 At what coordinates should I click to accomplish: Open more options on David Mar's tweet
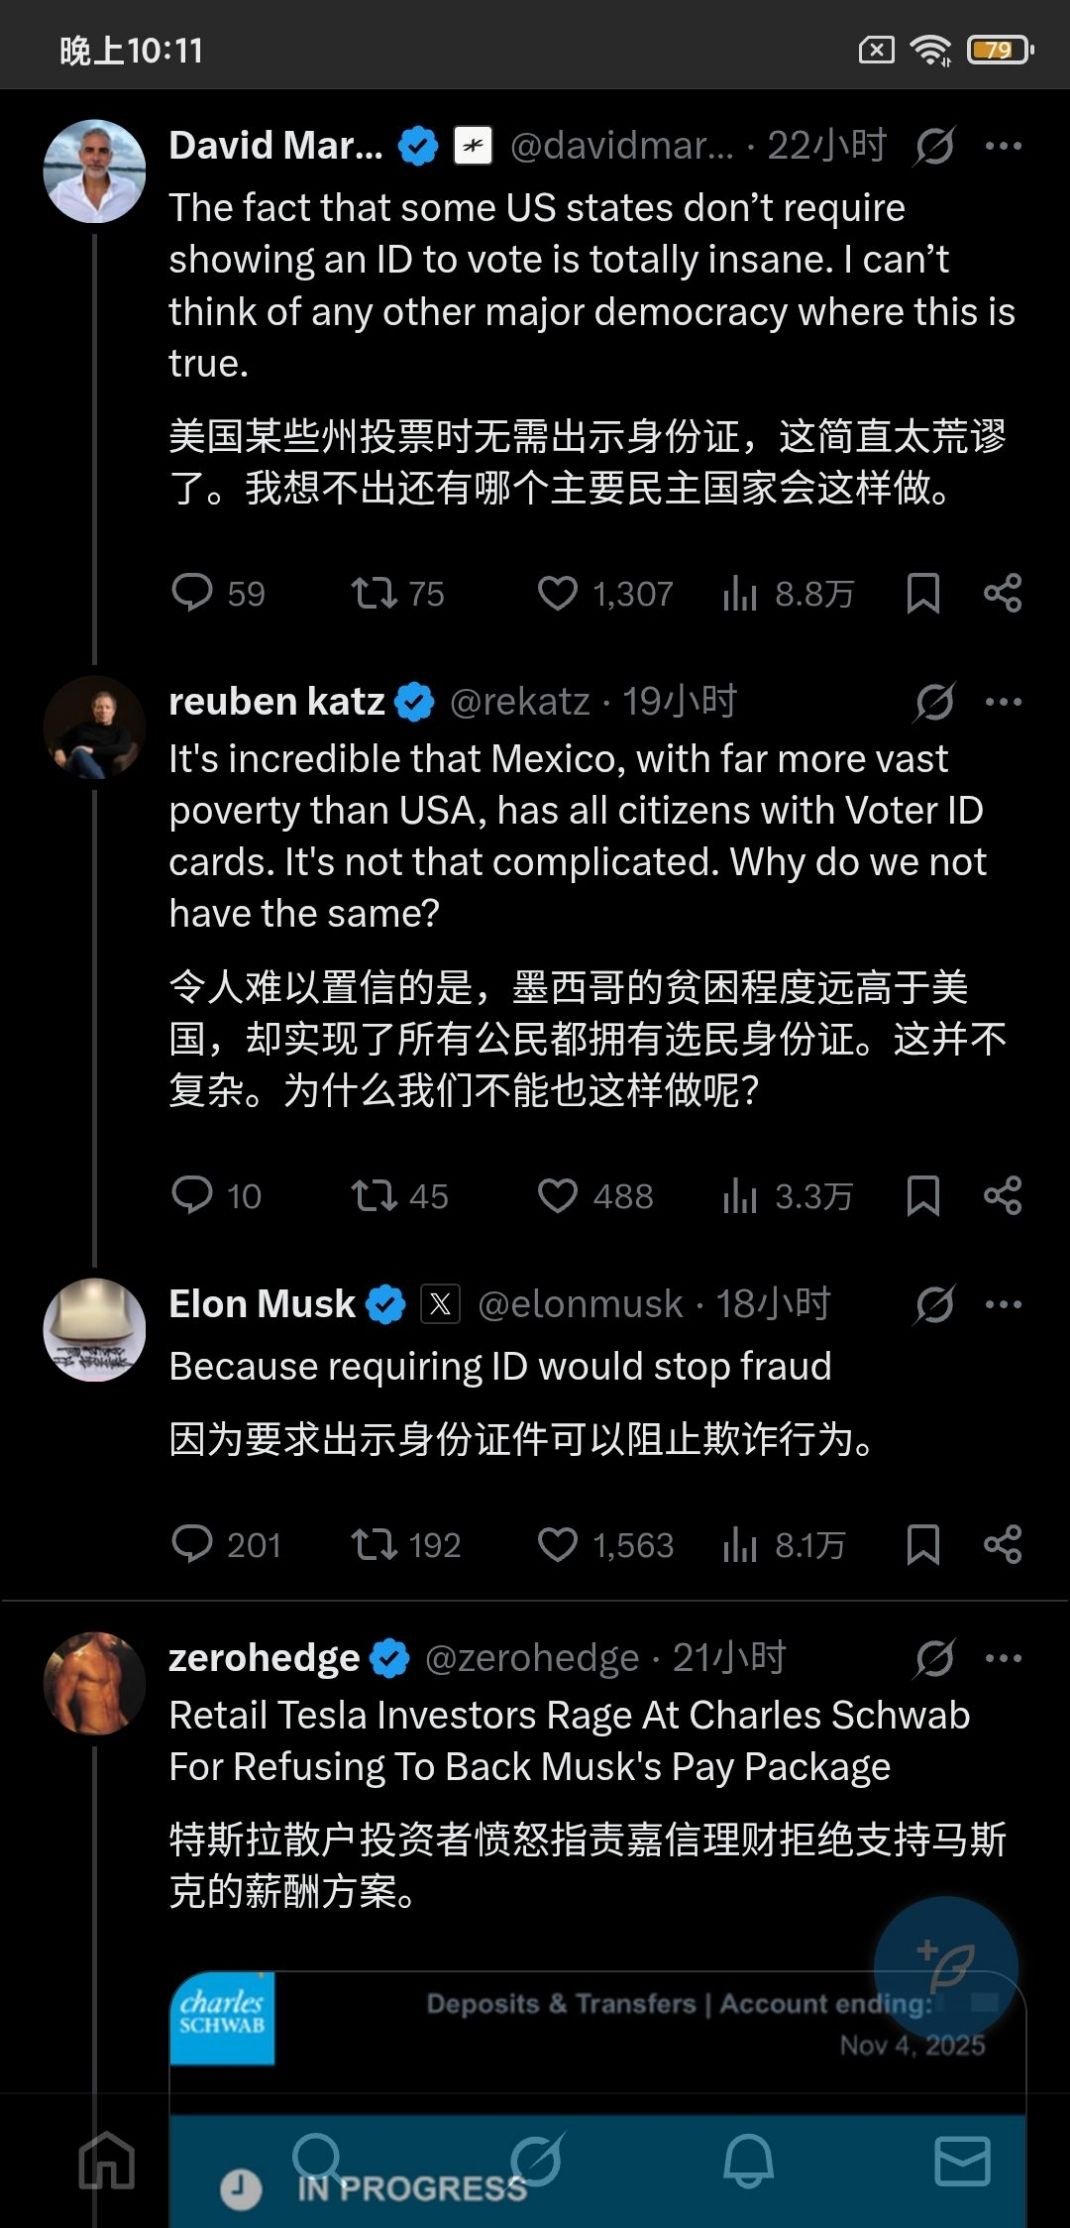[1003, 146]
